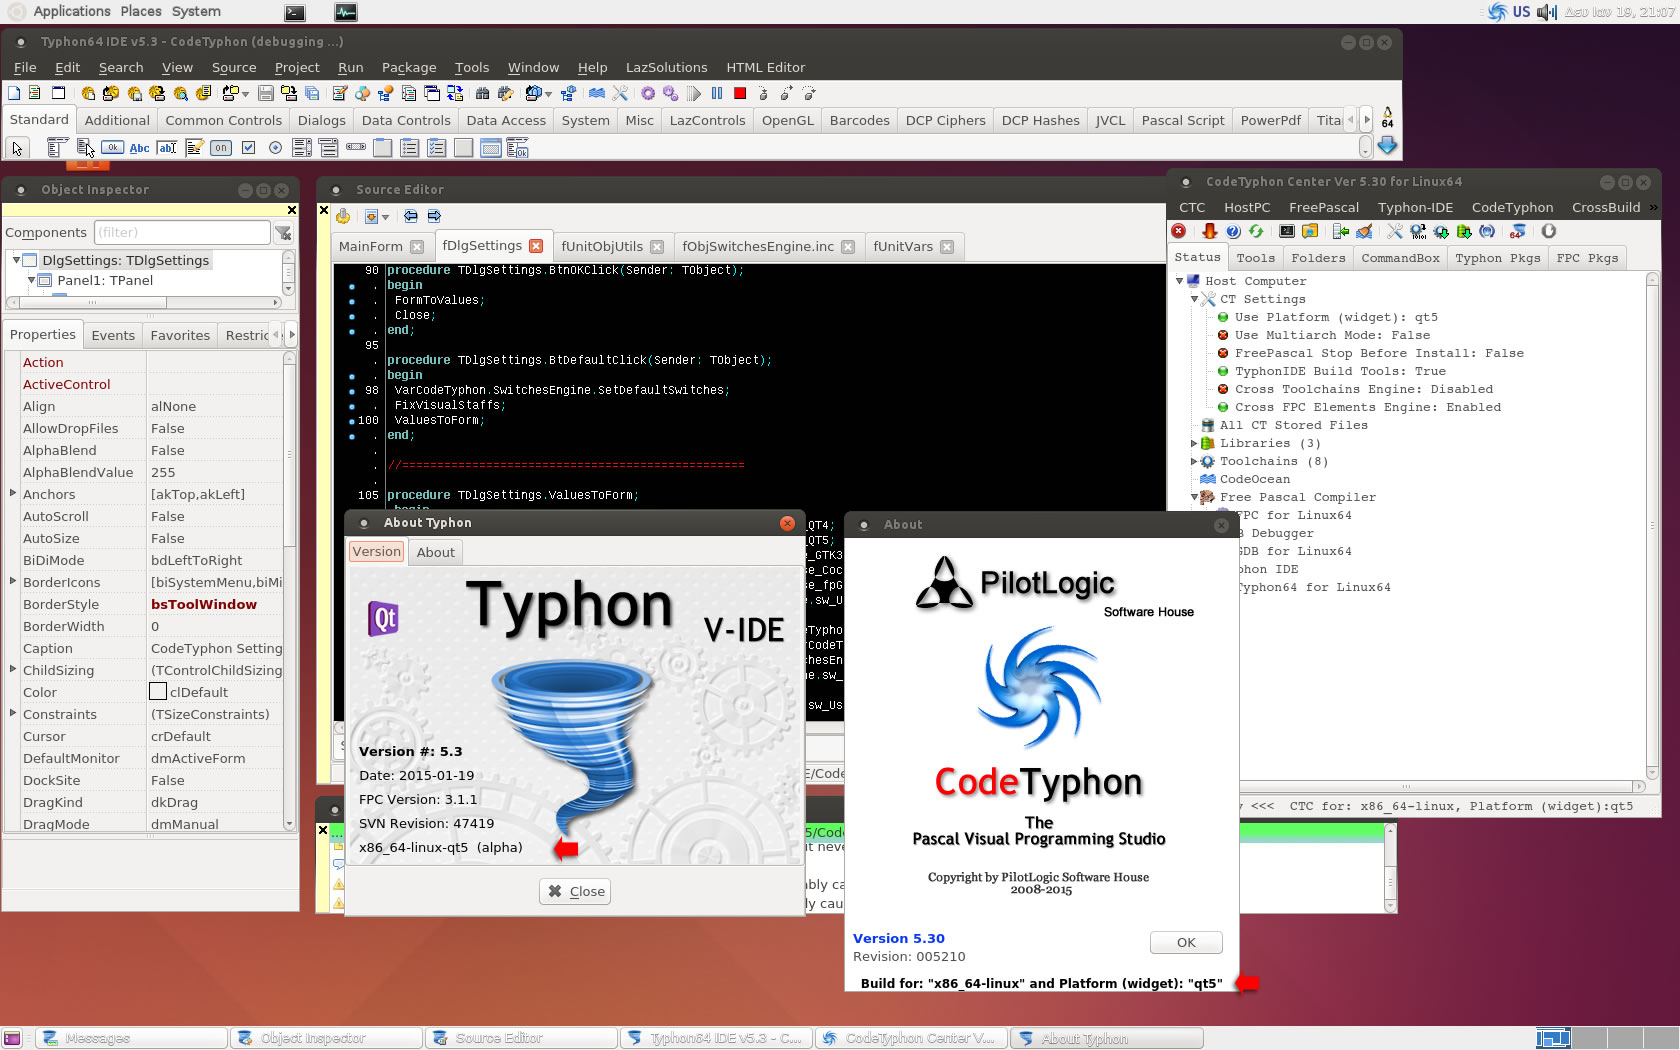This screenshot has height=1050, width=1680.
Task: Open the Package menu in IDE
Action: [x=409, y=67]
